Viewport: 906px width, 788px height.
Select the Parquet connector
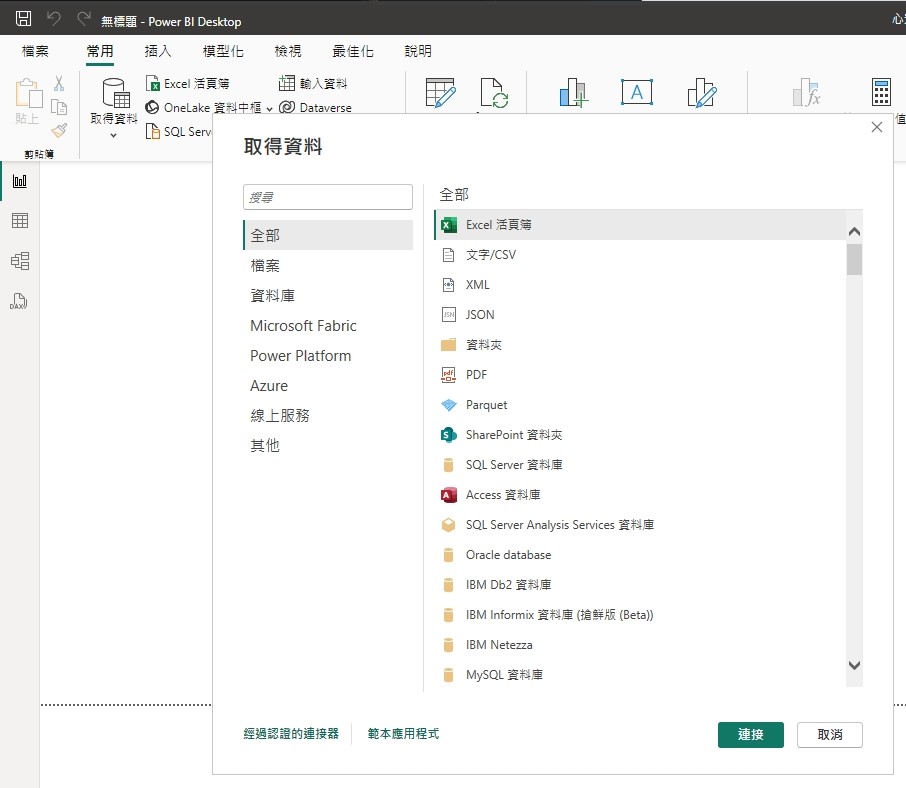coord(640,405)
